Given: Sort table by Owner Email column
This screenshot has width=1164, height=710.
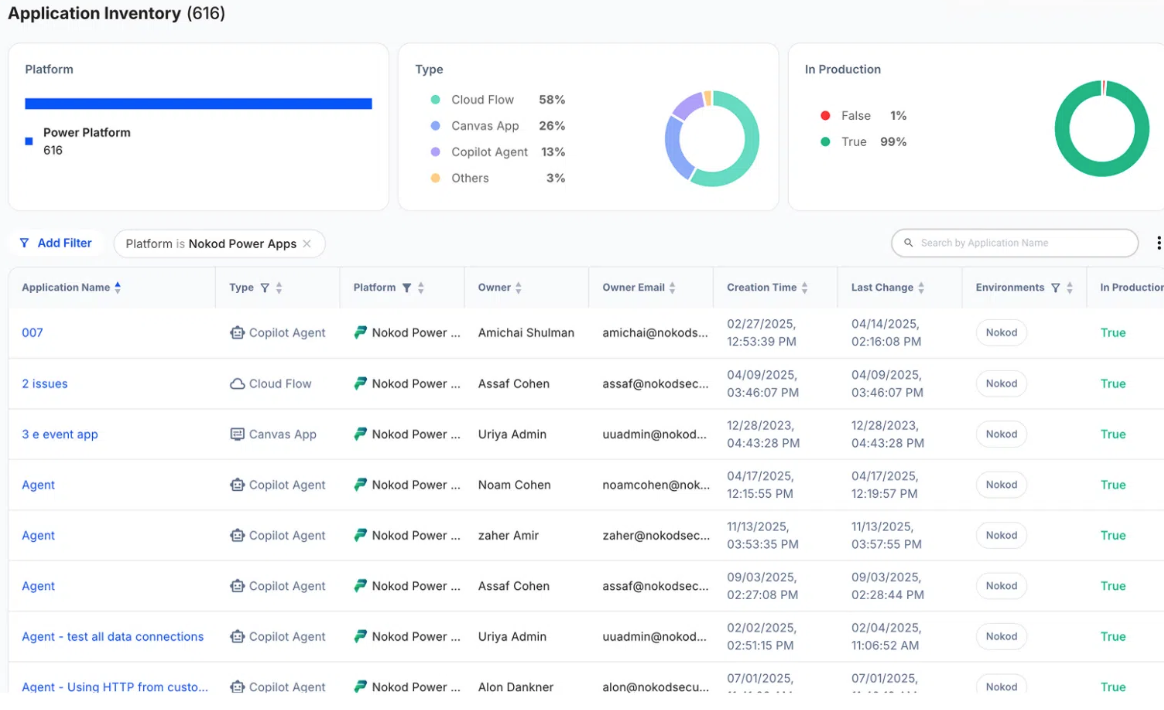Looking at the screenshot, I should coord(672,288).
